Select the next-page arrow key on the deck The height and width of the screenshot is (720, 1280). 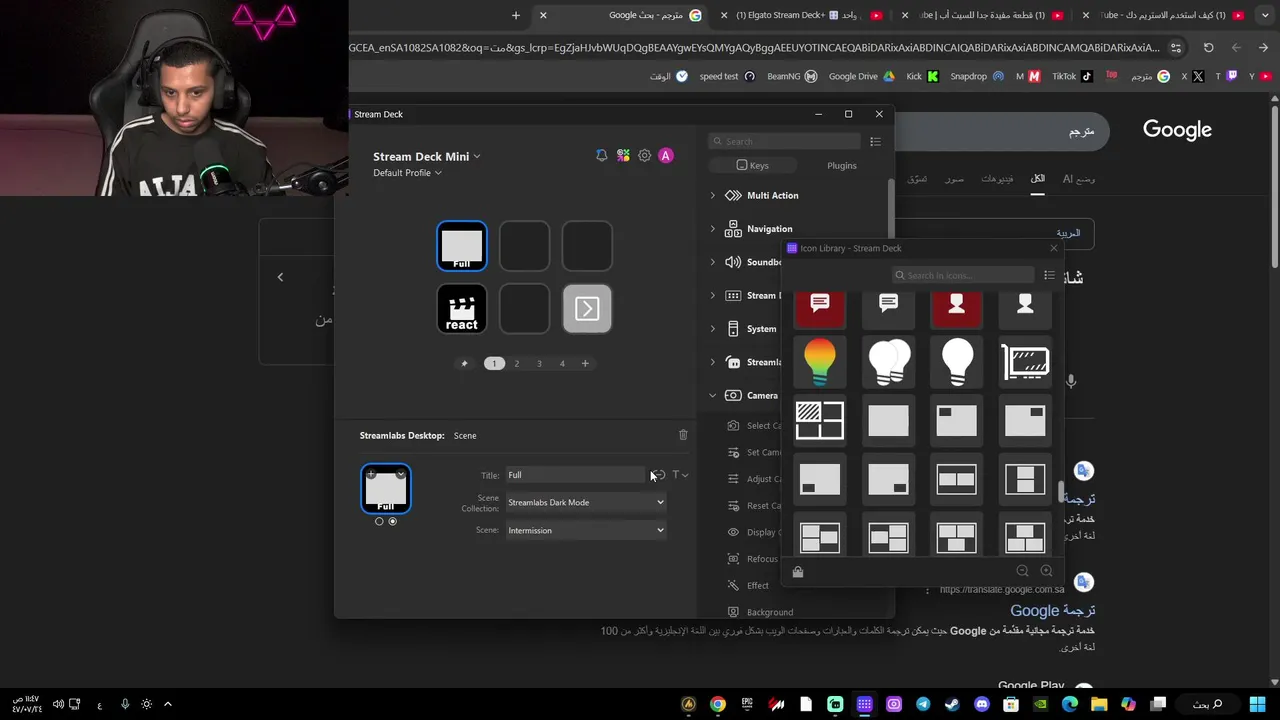pos(587,309)
